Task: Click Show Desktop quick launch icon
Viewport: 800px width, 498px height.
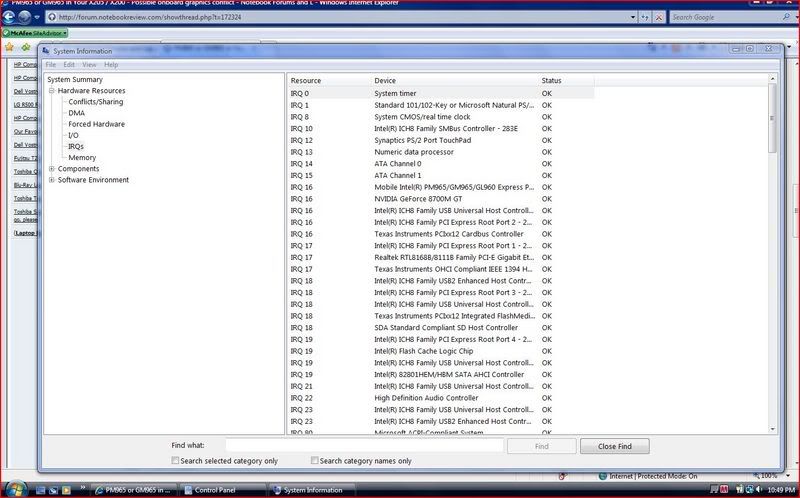Action: 41,490
